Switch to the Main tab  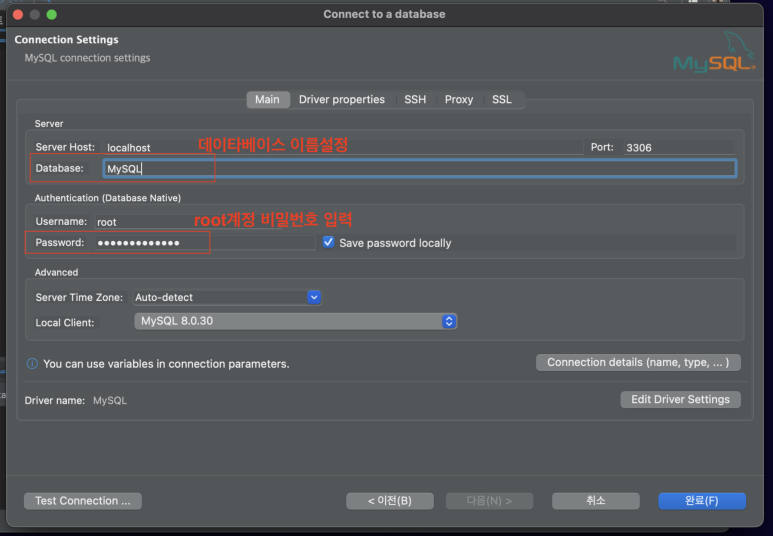tap(267, 100)
